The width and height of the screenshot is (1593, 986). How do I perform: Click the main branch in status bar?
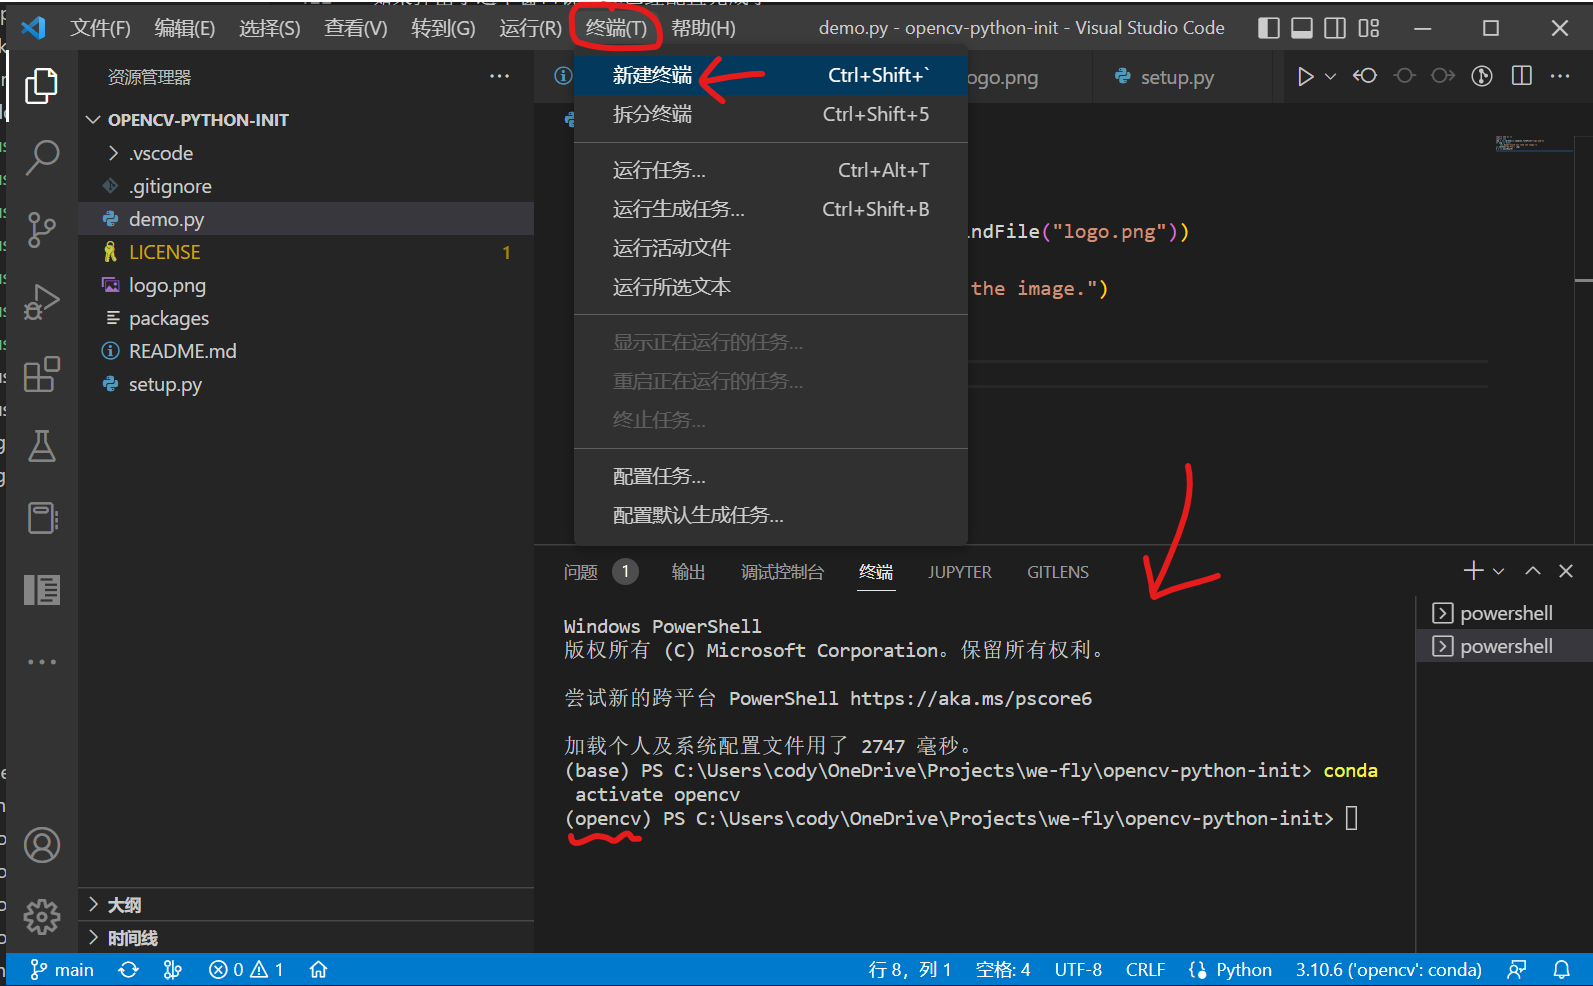62,970
